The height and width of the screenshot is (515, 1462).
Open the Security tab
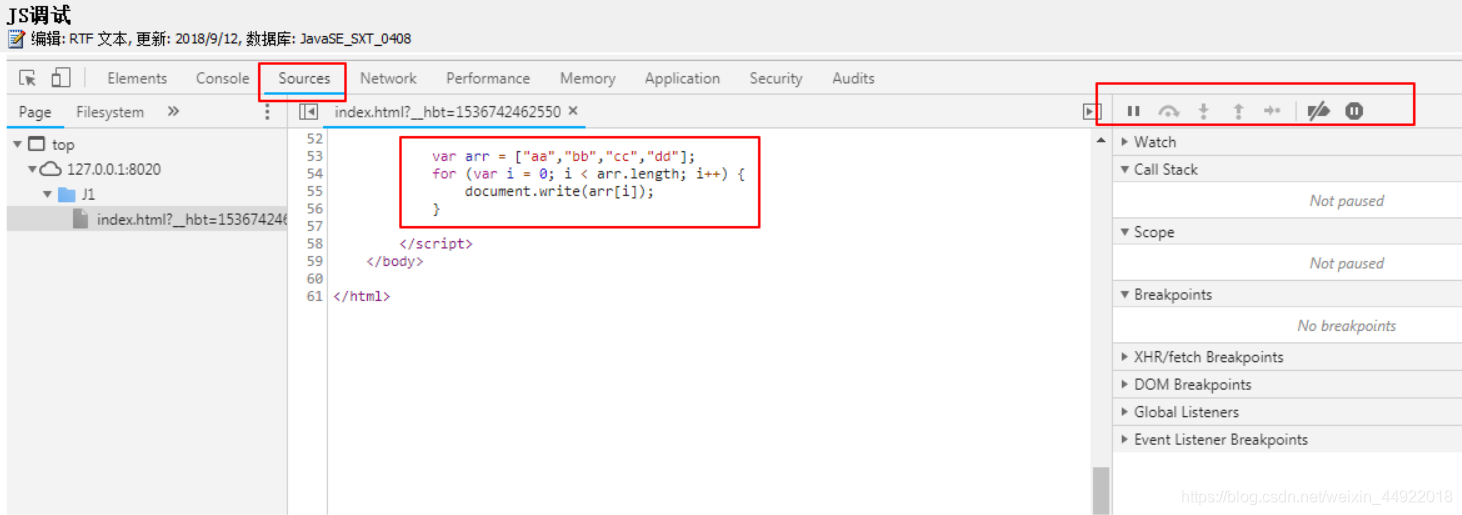pyautogui.click(x=776, y=78)
